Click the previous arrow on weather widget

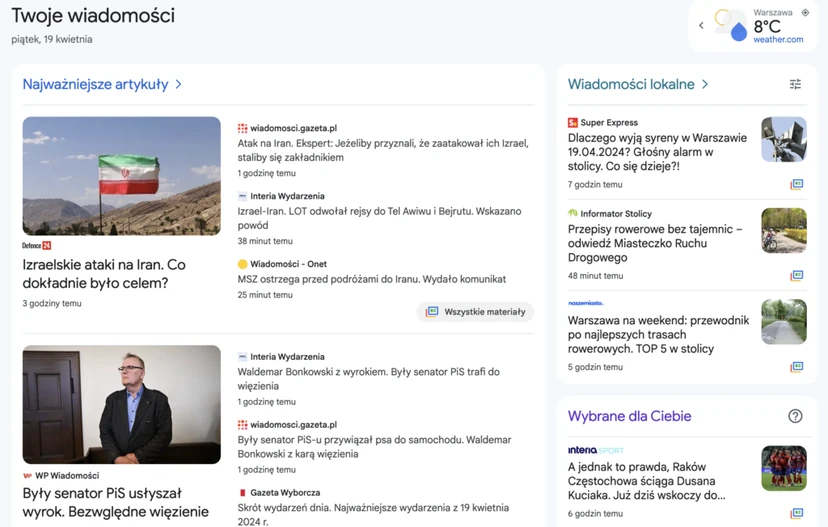click(701, 25)
